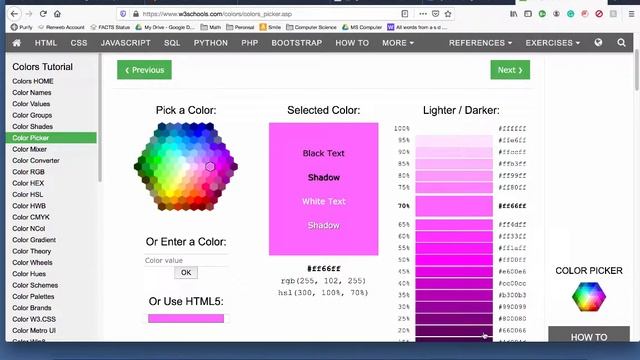Open the HOW TO box at bottom right
The width and height of the screenshot is (640, 360).
[589, 334]
